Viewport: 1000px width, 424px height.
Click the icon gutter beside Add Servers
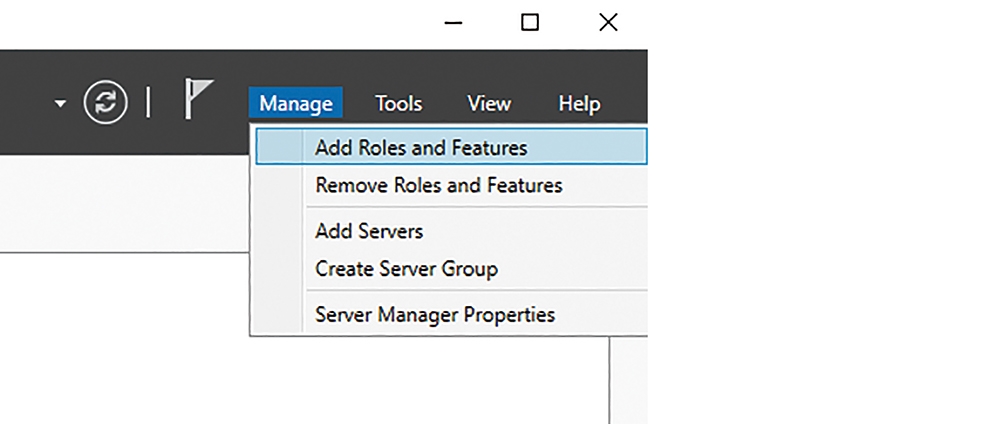click(x=279, y=231)
